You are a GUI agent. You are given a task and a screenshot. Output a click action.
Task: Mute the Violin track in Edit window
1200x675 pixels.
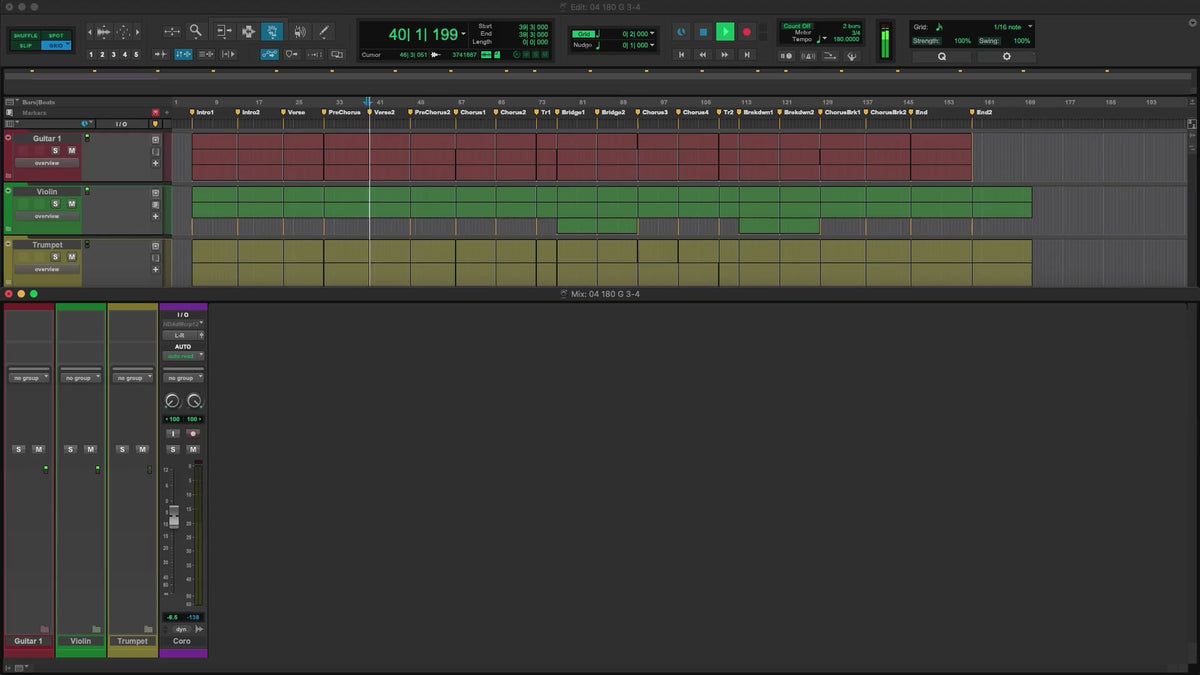[71, 203]
